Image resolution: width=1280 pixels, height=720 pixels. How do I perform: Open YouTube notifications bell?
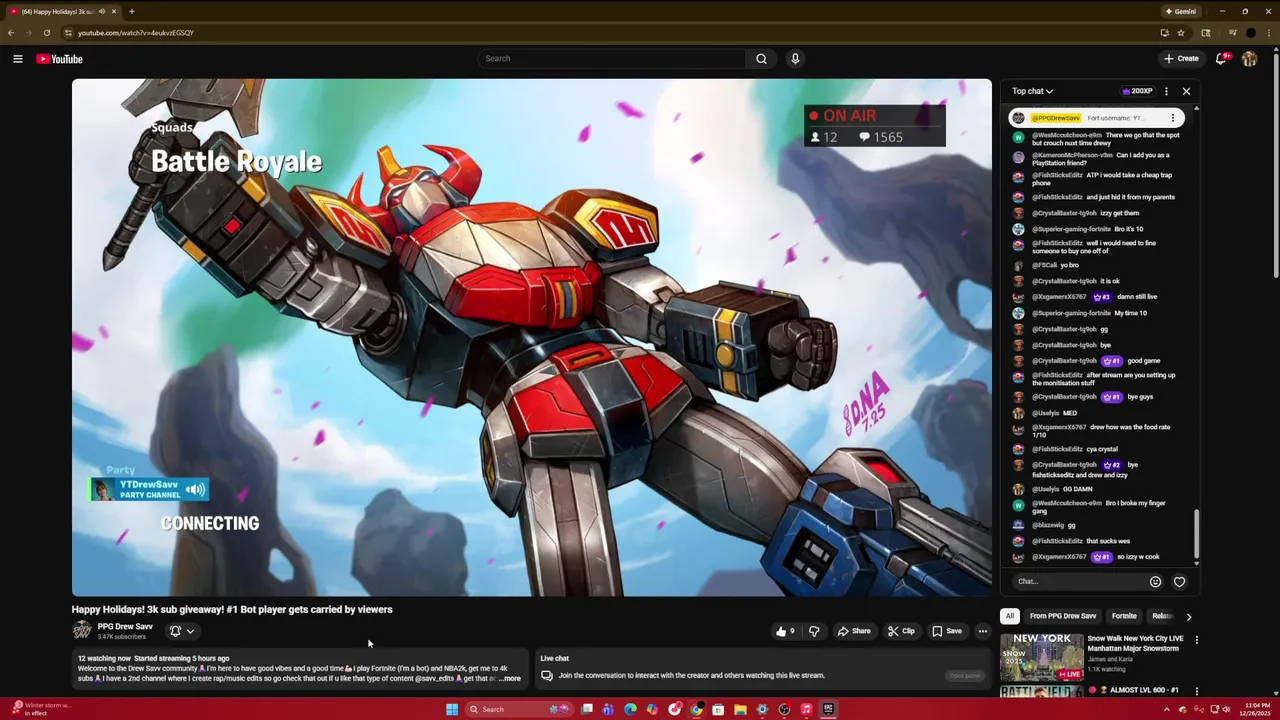[1221, 59]
